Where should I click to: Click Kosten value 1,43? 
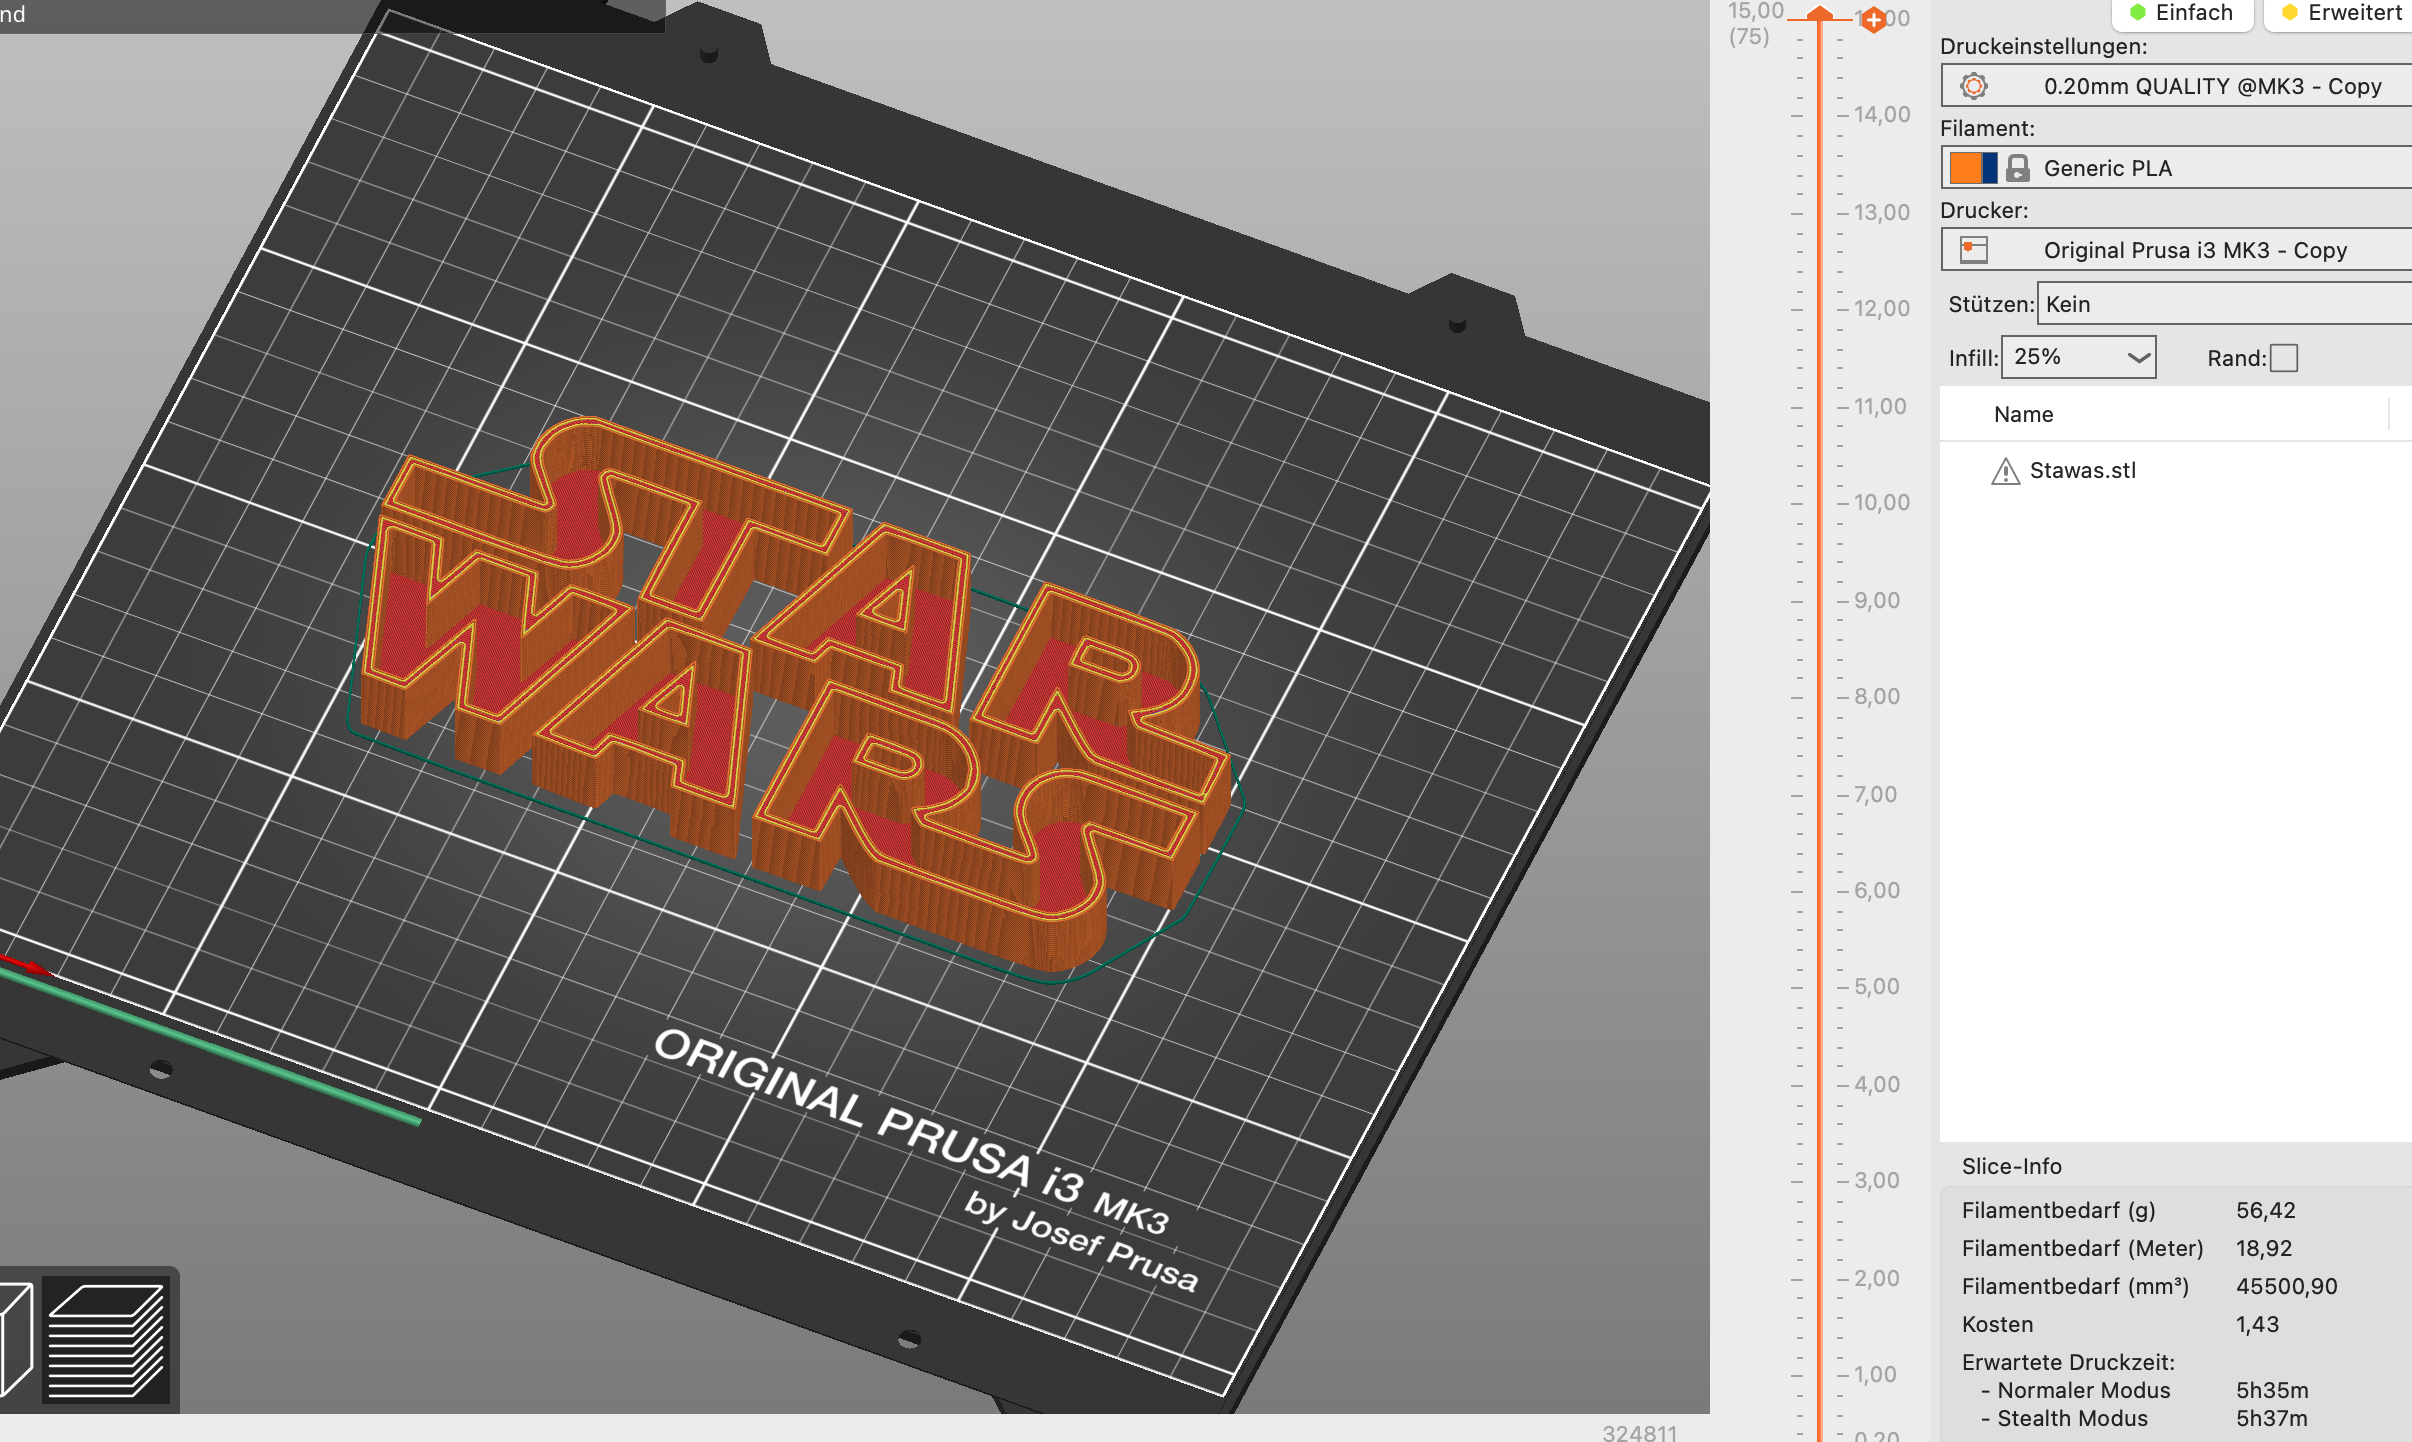tap(2258, 1325)
